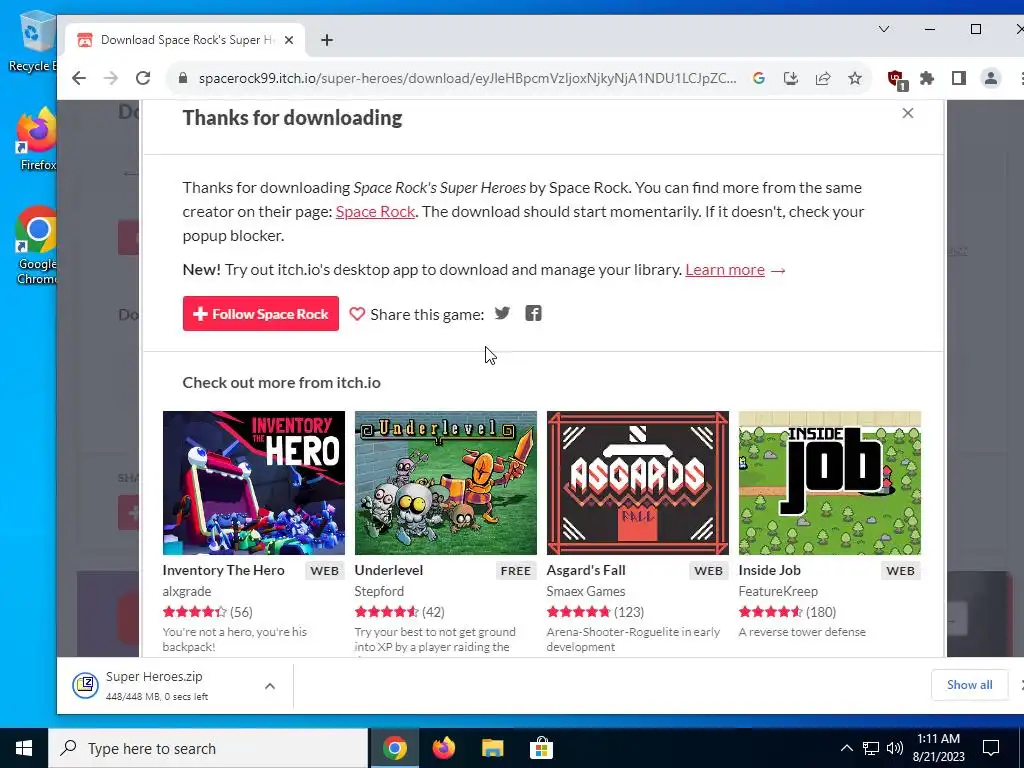The height and width of the screenshot is (768, 1024).
Task: Open Firefox from the taskbar
Action: coord(443,748)
